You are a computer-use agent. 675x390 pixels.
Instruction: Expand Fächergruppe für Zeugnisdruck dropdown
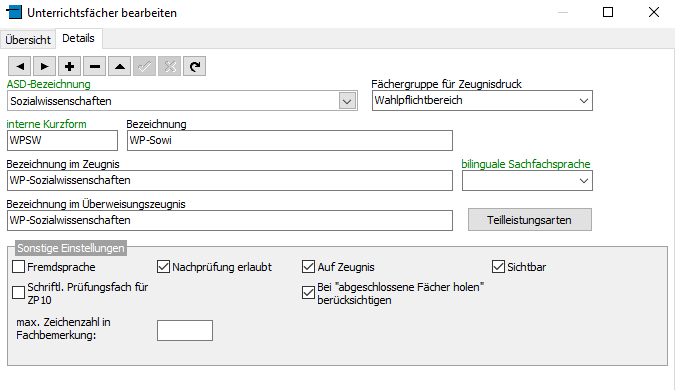[x=584, y=101]
